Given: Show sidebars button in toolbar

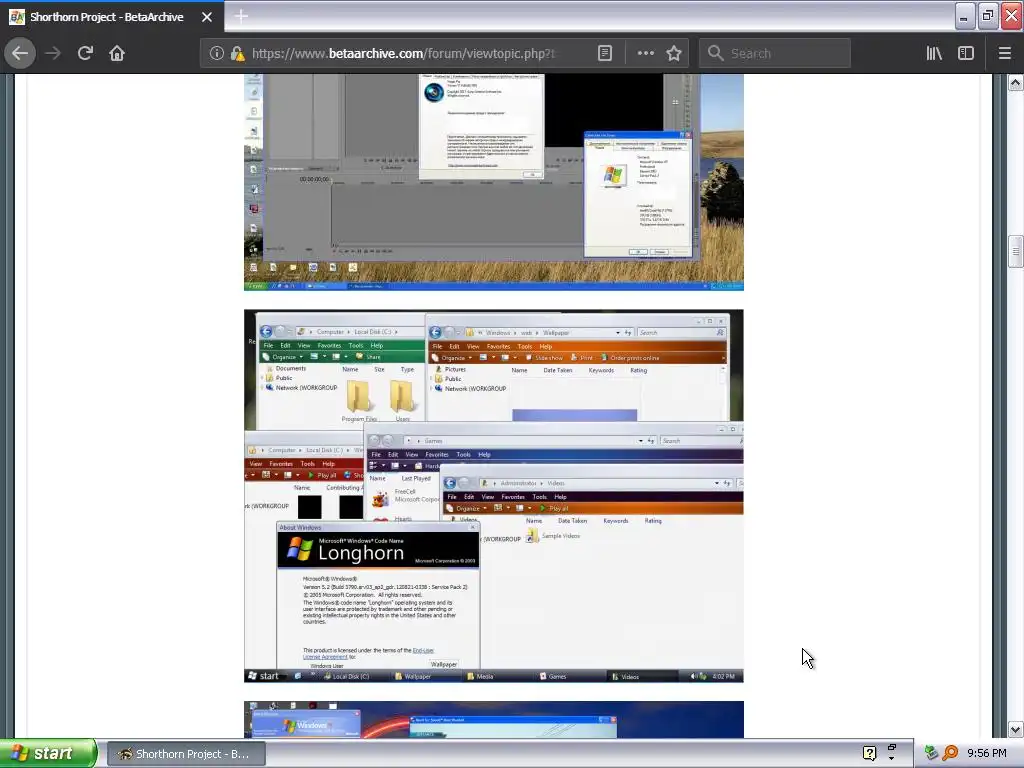Looking at the screenshot, I should click(966, 53).
